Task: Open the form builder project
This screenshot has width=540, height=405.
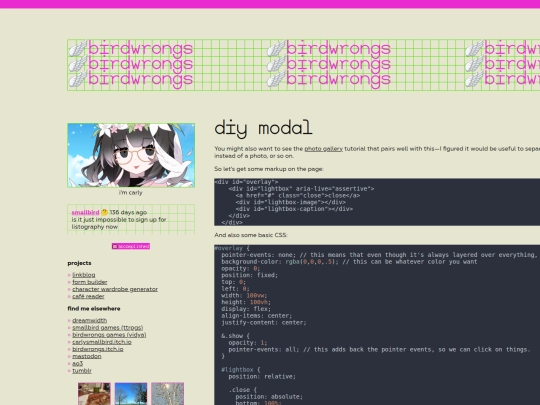Action: (90, 282)
